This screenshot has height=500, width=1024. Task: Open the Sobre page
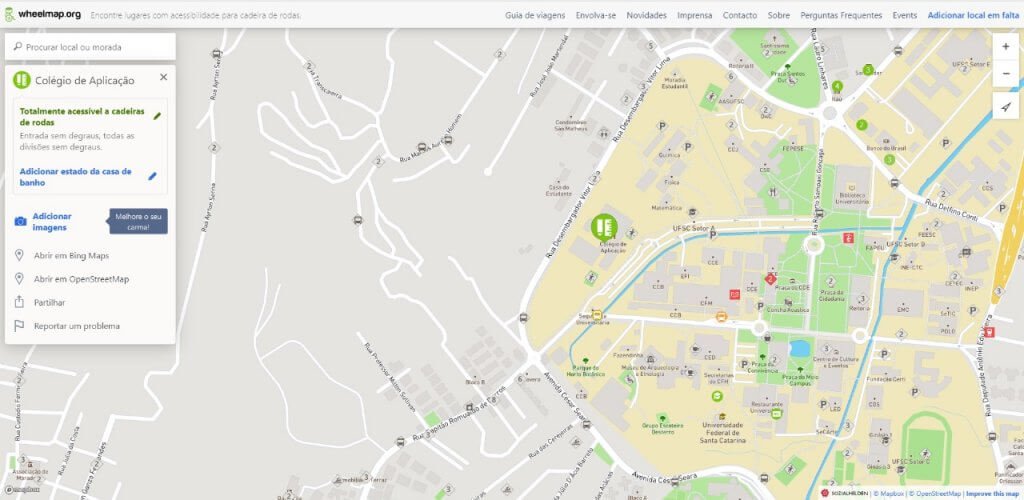(x=778, y=15)
